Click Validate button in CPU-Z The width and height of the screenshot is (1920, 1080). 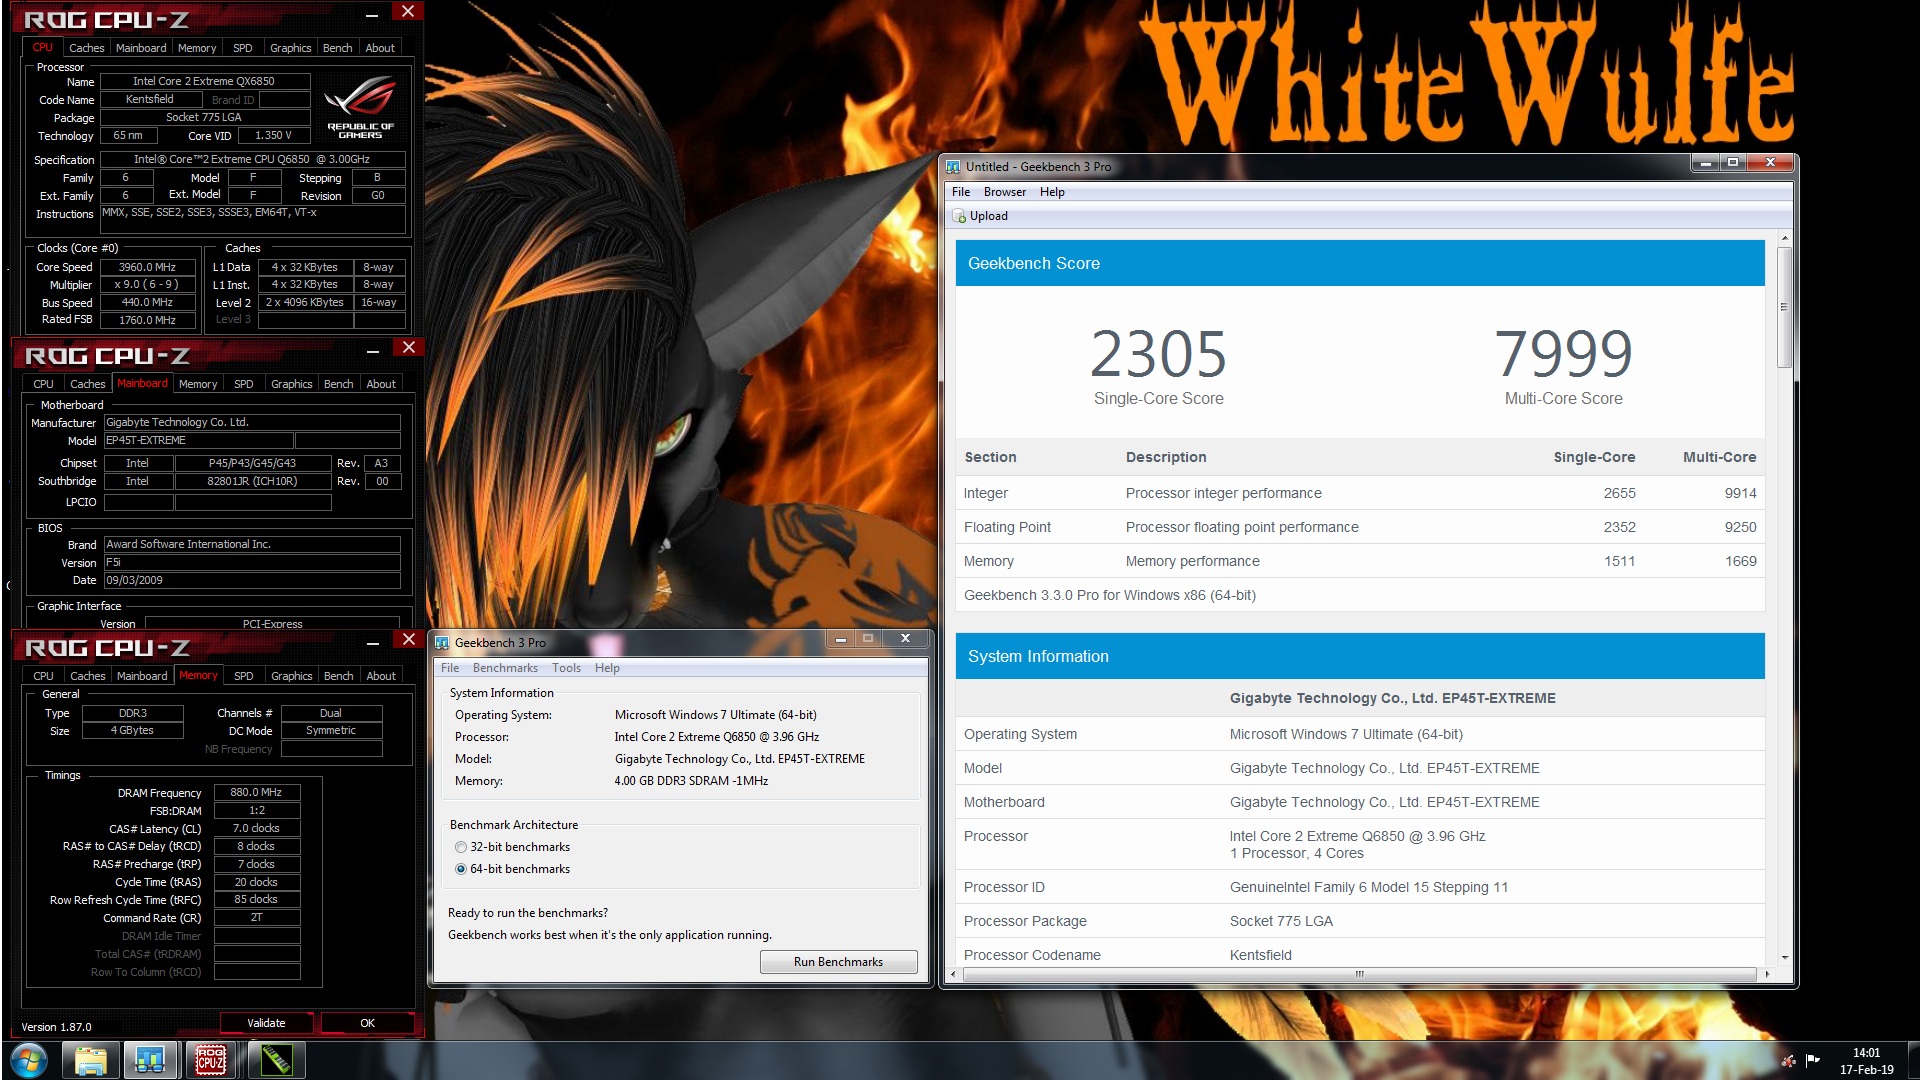tap(266, 1023)
